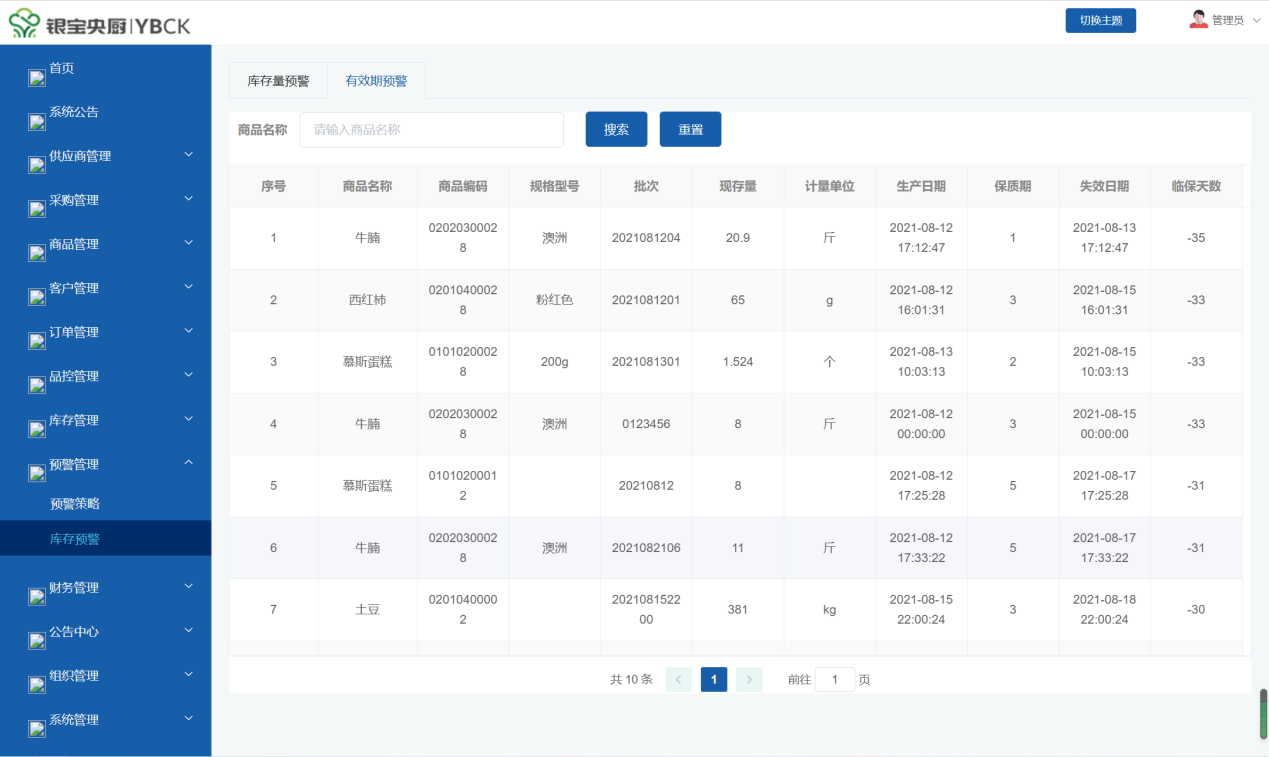Click the 采购管理 sidebar icon
1269x757 pixels.
click(x=37, y=210)
